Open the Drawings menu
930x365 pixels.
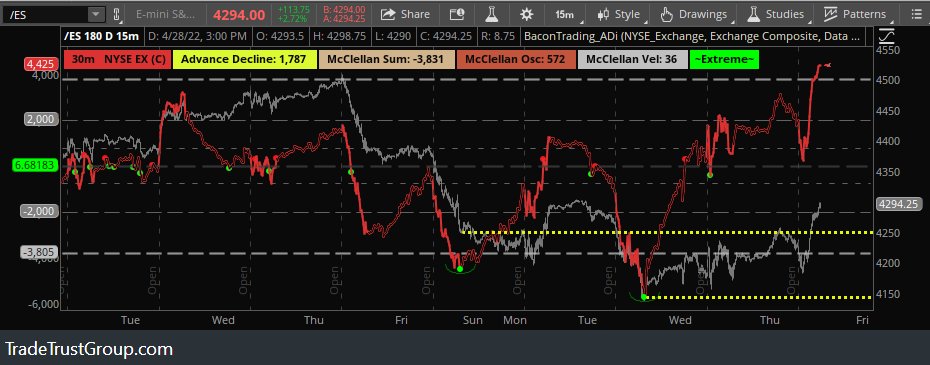click(695, 14)
